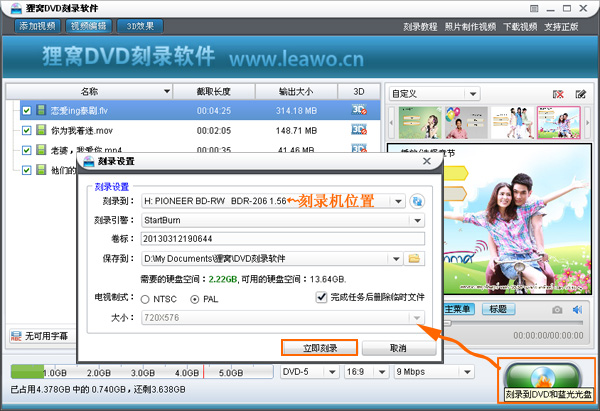Screen dimensions: 600x411
Task: Select the balloons menu template thumbnail
Action: point(466,122)
